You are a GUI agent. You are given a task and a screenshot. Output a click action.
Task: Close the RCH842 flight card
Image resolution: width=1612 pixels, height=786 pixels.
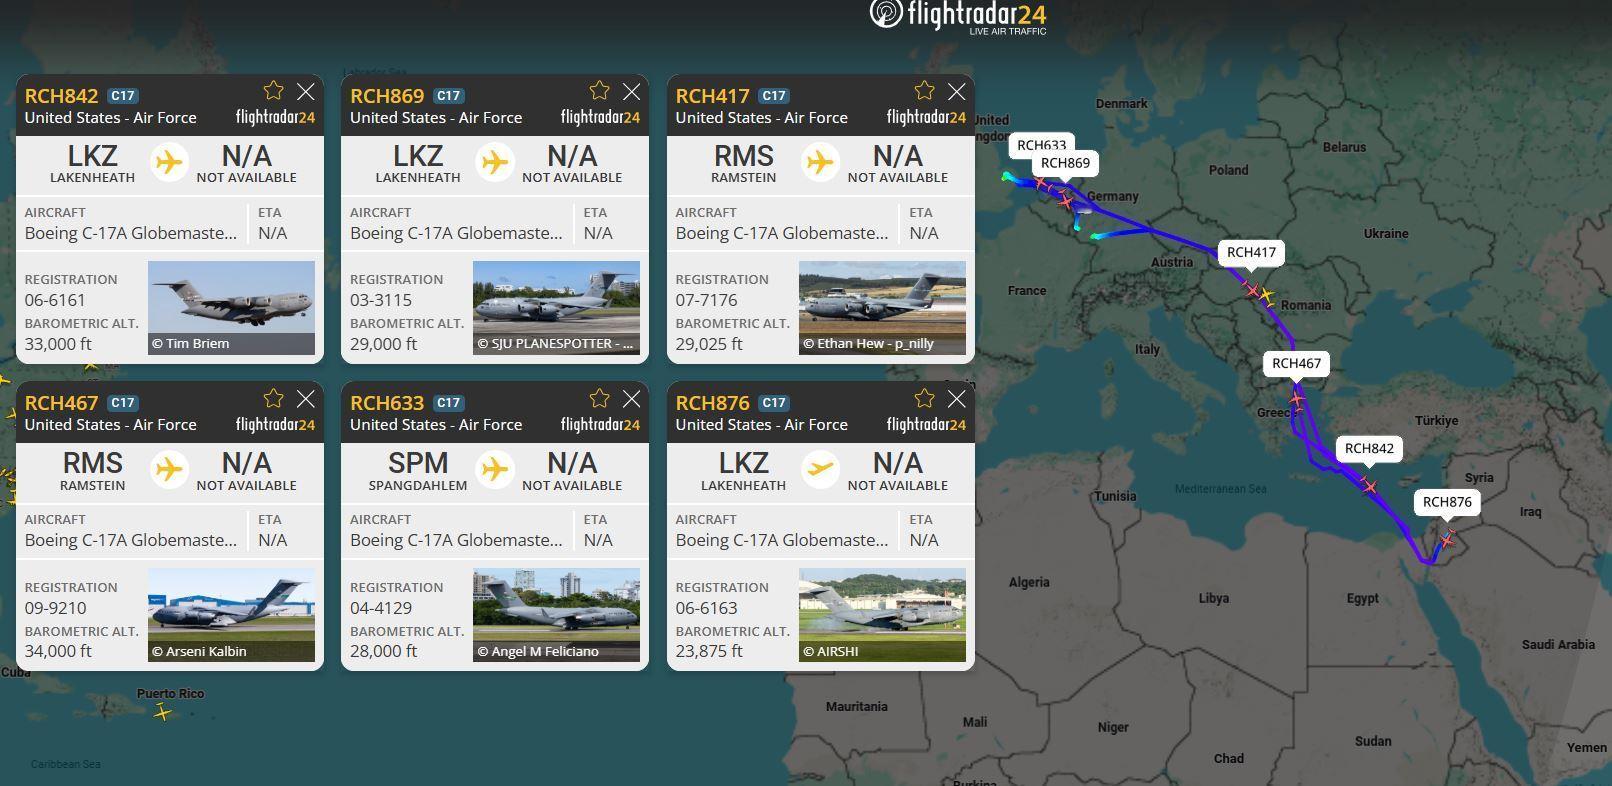point(306,92)
